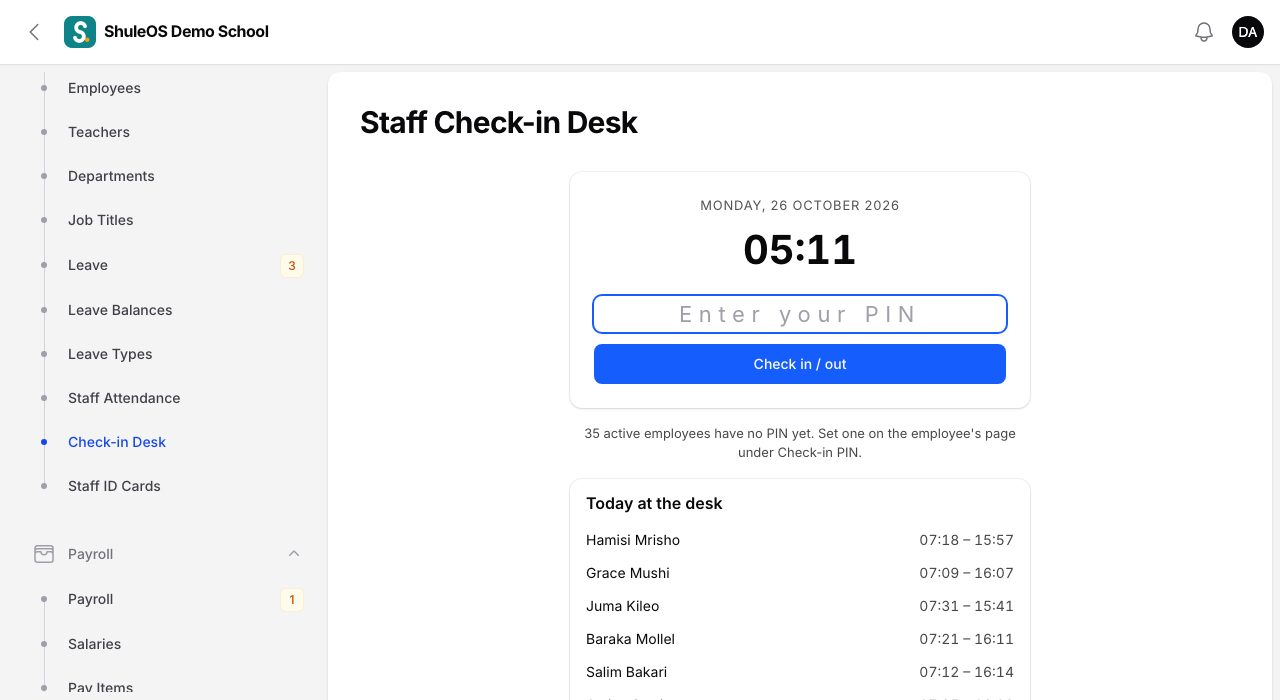Open Salaries page
Screen dimensions: 1280x700
coord(94,644)
